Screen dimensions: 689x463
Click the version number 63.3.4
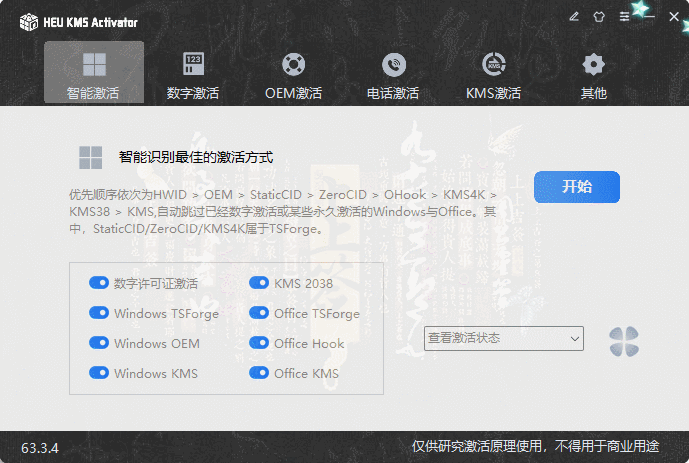click(40, 448)
